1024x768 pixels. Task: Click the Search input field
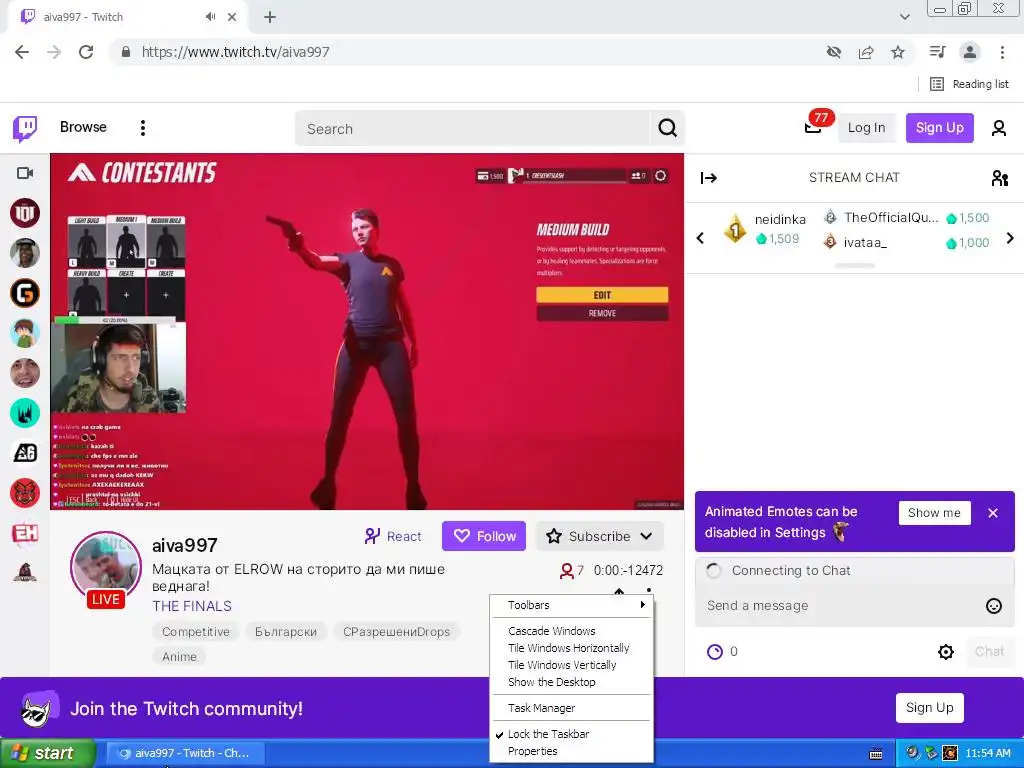473,129
